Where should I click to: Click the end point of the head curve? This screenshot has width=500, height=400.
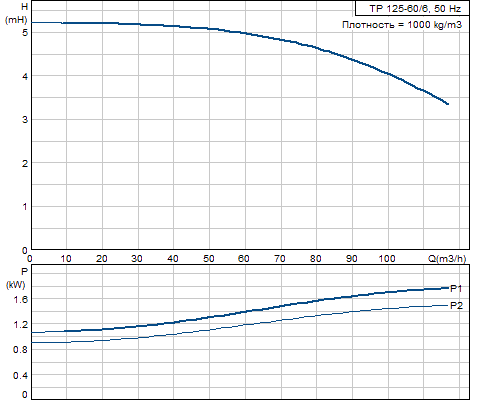click(x=448, y=104)
